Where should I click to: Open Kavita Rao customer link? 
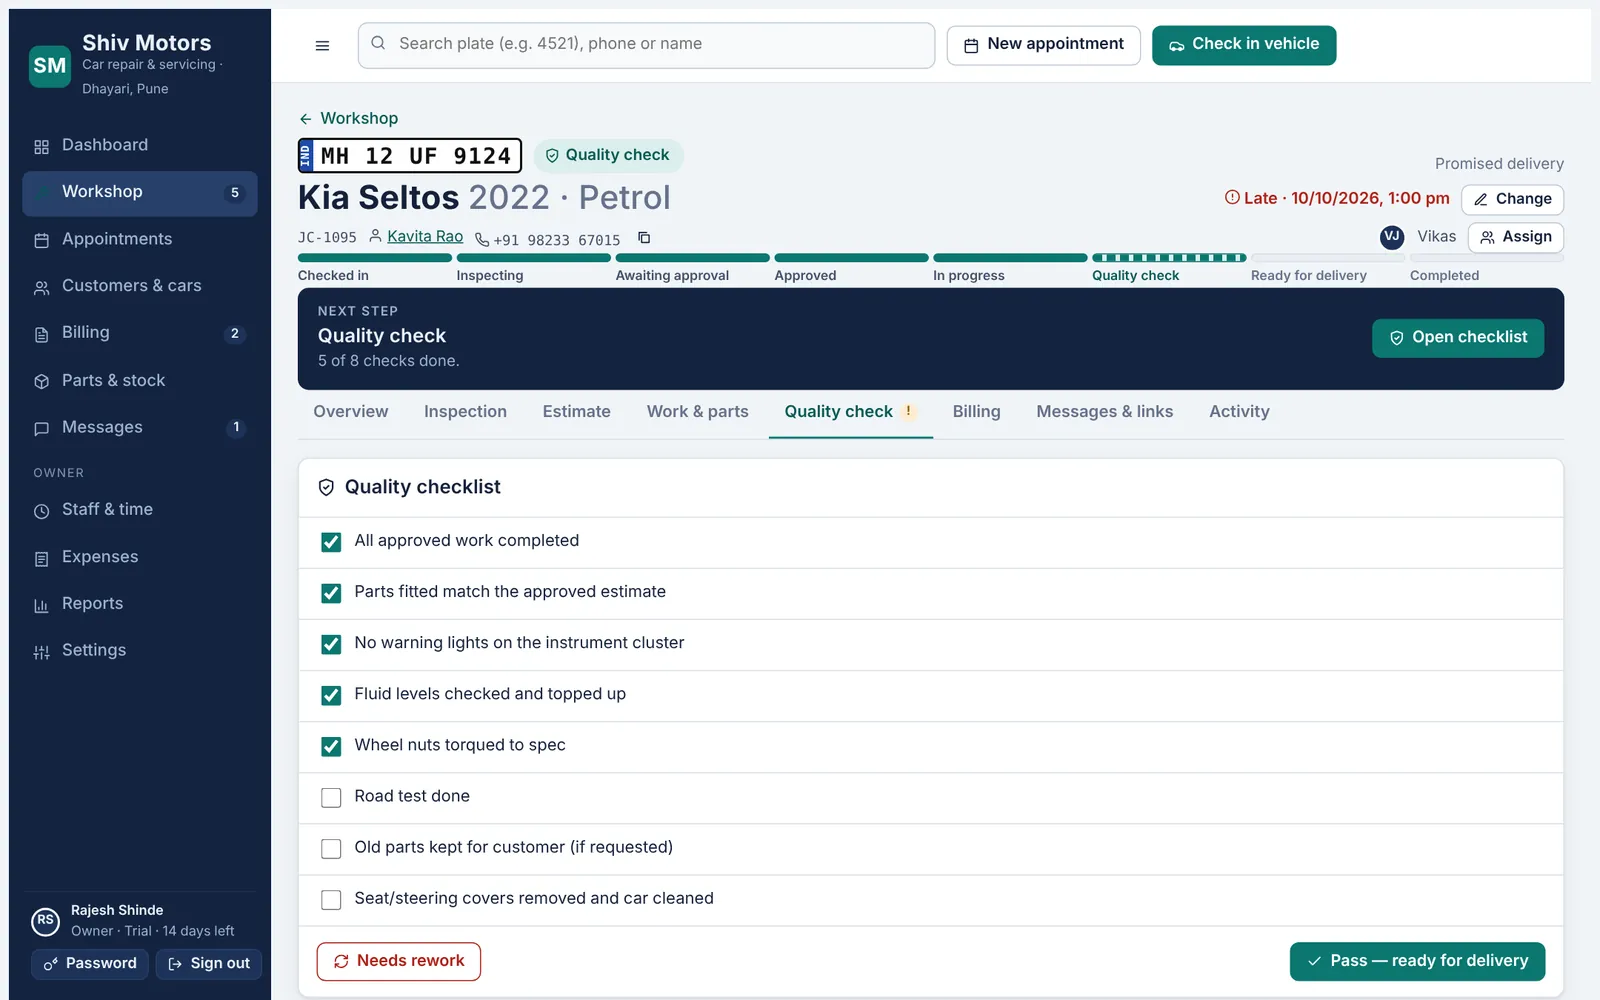(x=425, y=237)
